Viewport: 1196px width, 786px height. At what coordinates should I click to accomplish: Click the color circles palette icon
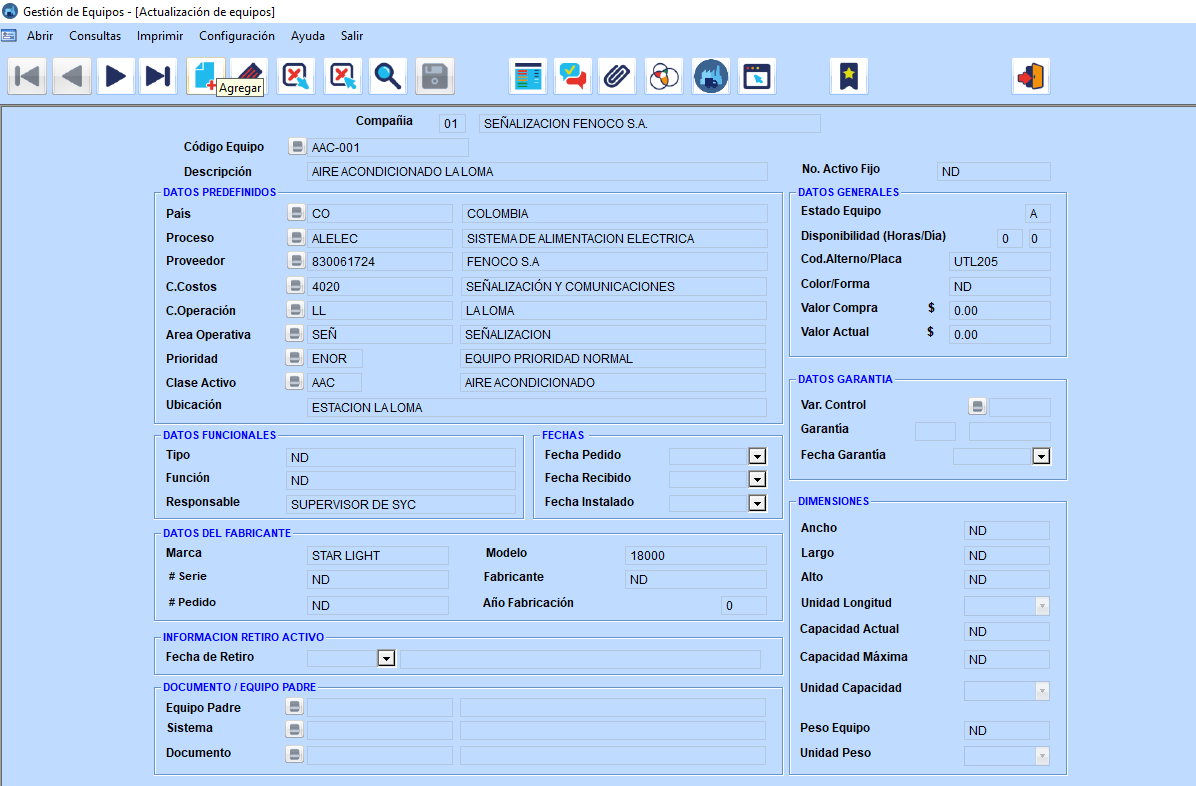point(664,76)
